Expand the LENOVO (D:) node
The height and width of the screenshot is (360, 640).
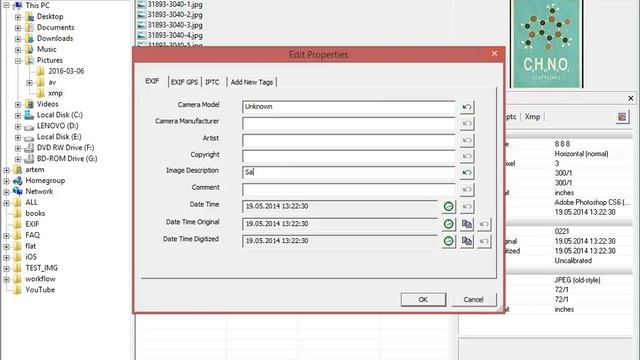click(x=18, y=127)
